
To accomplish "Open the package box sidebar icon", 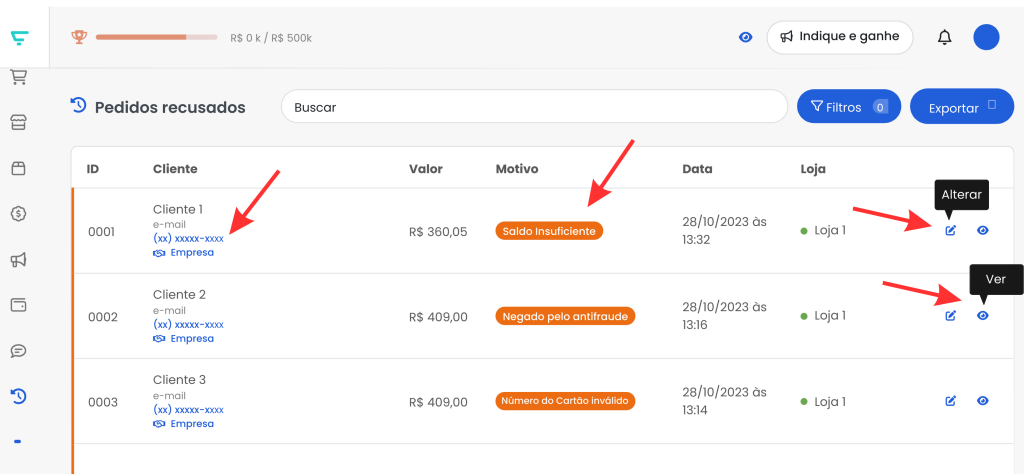I will (x=19, y=168).
